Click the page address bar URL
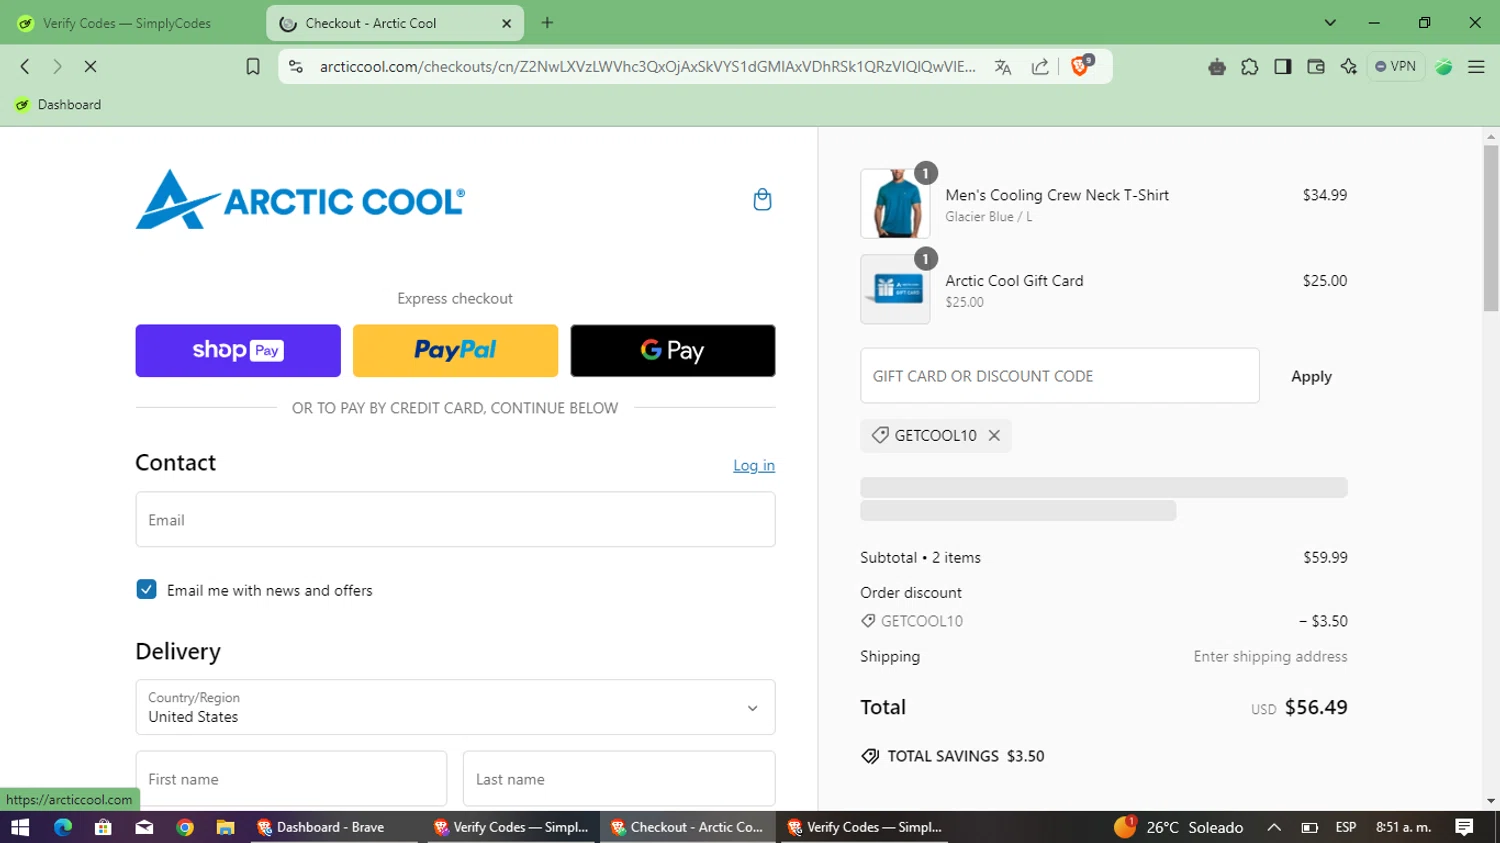 647,66
